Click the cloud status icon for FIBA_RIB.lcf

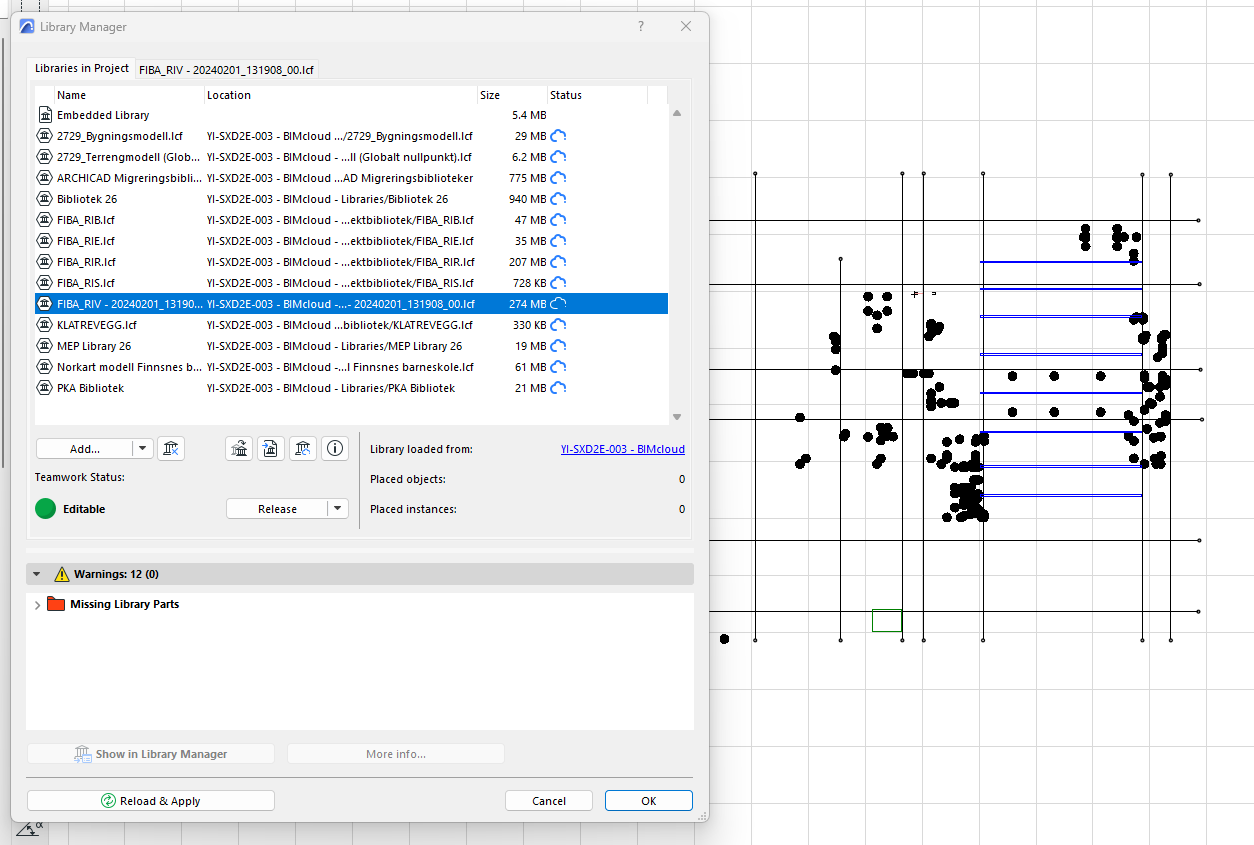[558, 220]
